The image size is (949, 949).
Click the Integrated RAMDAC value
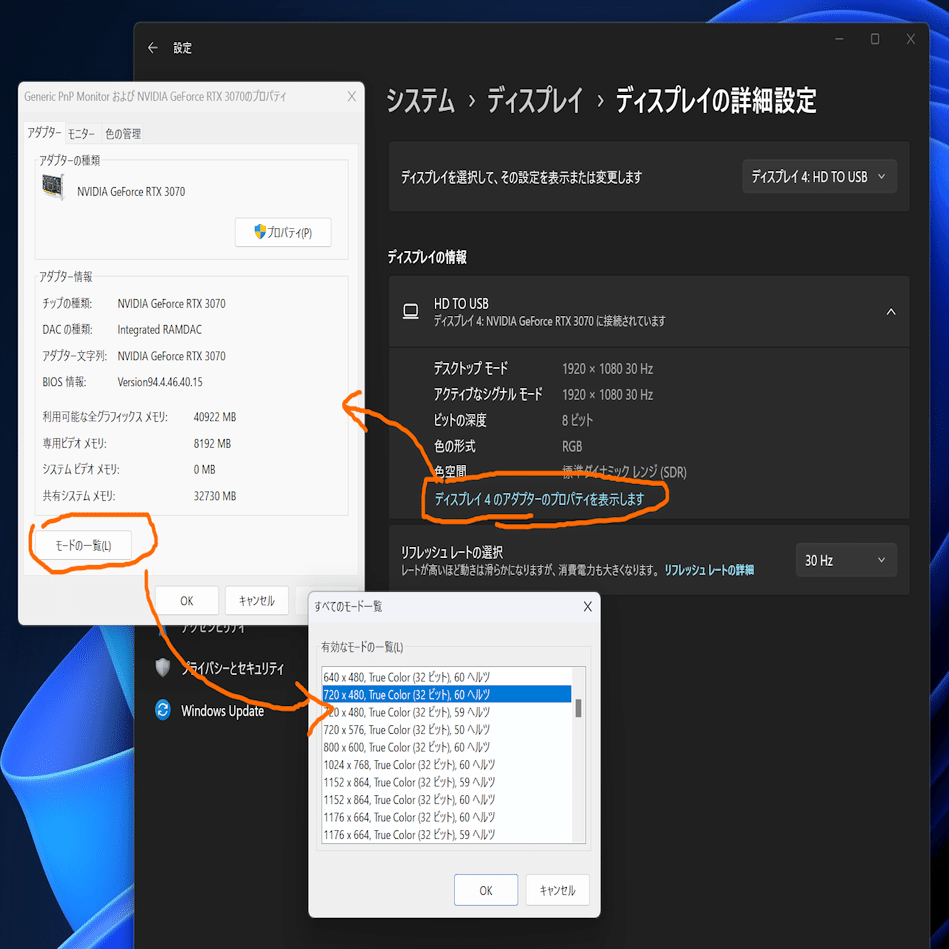159,329
